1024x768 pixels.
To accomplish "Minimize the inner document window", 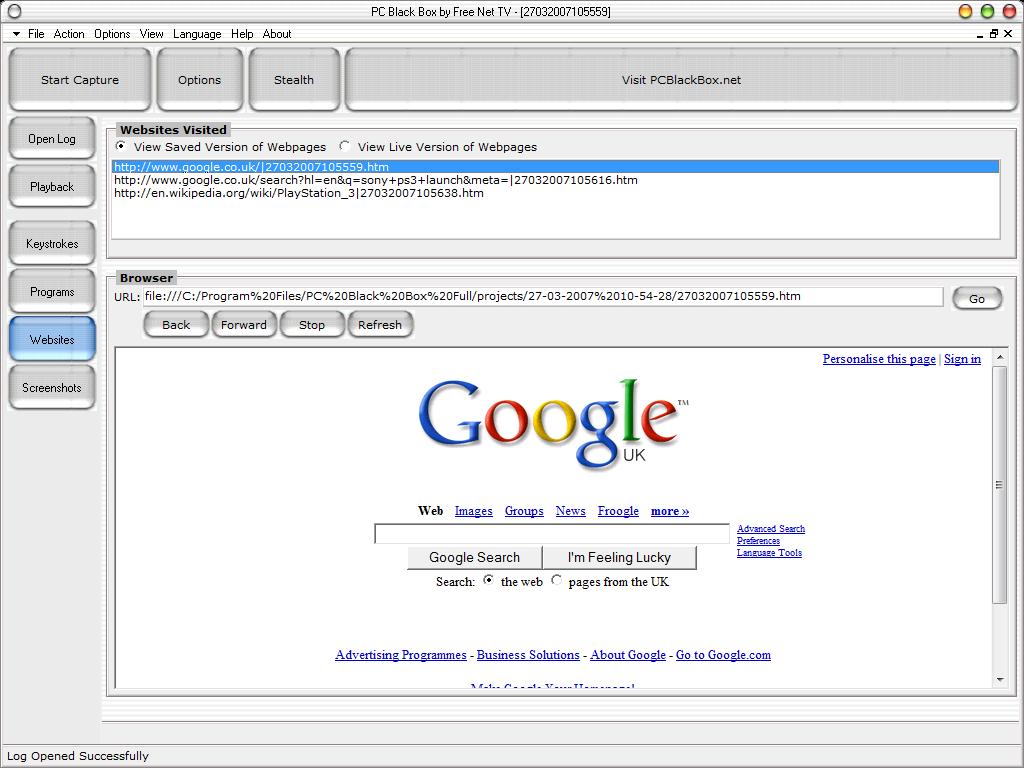I will (980, 35).
